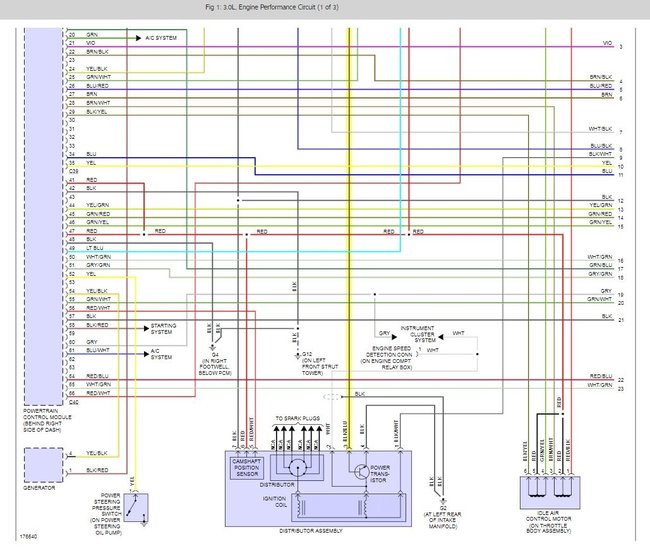Image resolution: width=650 pixels, height=551 pixels.
Task: Click the 'TO SPARK PLUGS' label
Action: (298, 418)
